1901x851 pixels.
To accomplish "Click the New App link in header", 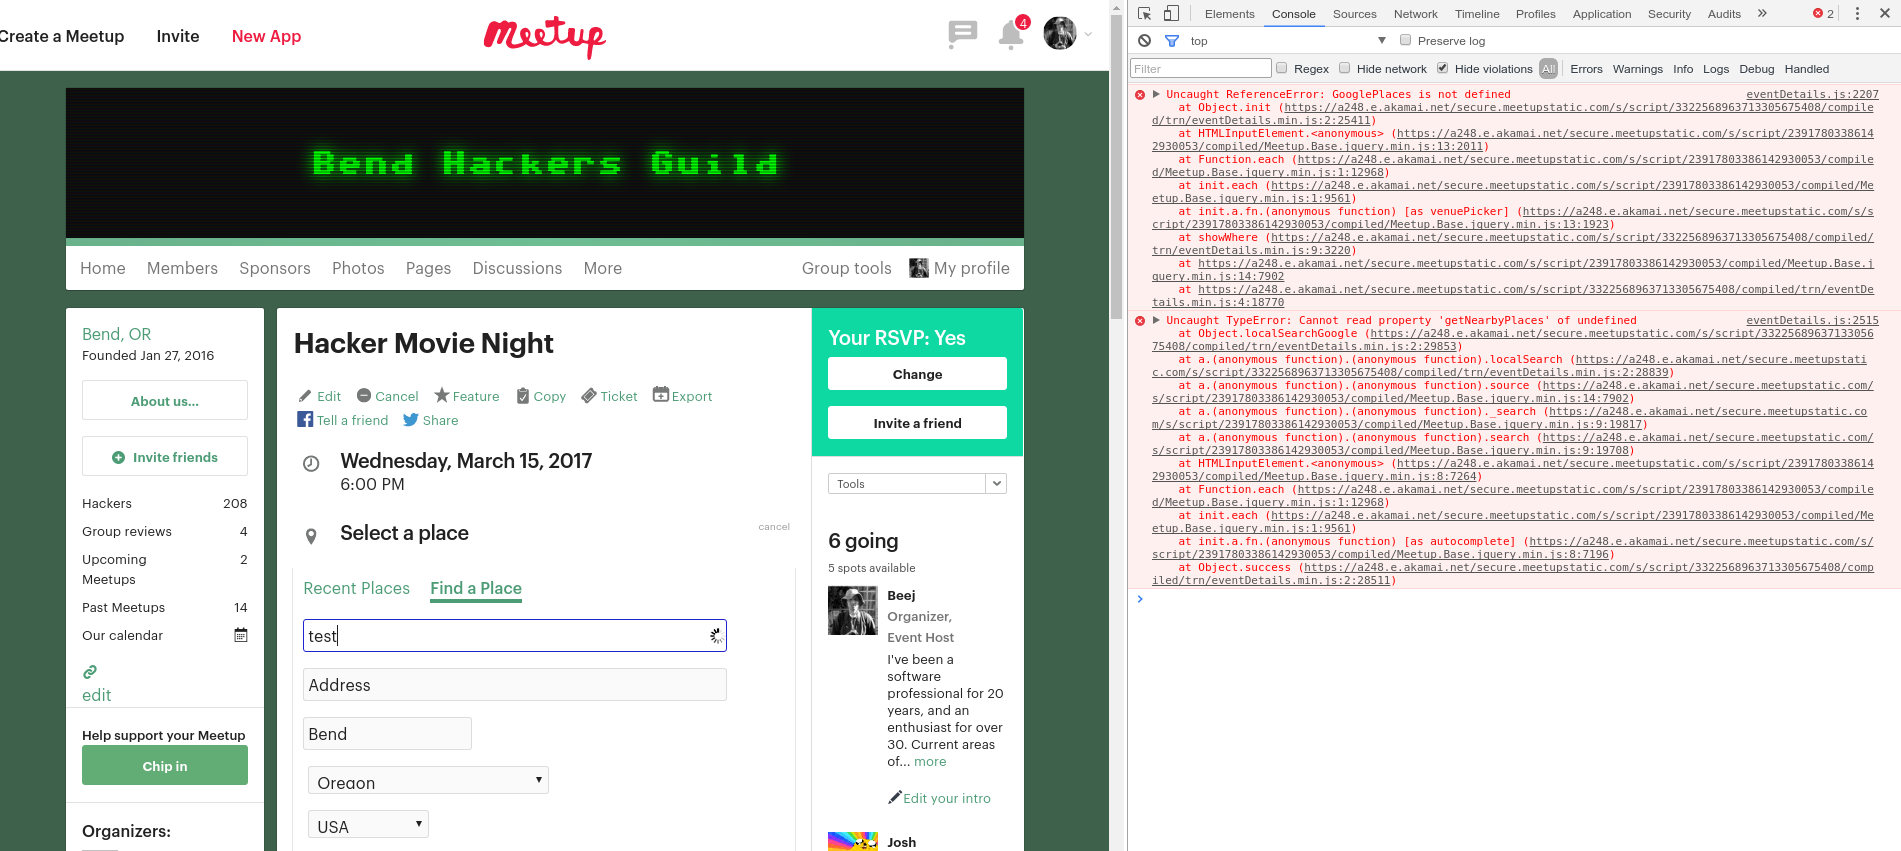I will (x=266, y=36).
